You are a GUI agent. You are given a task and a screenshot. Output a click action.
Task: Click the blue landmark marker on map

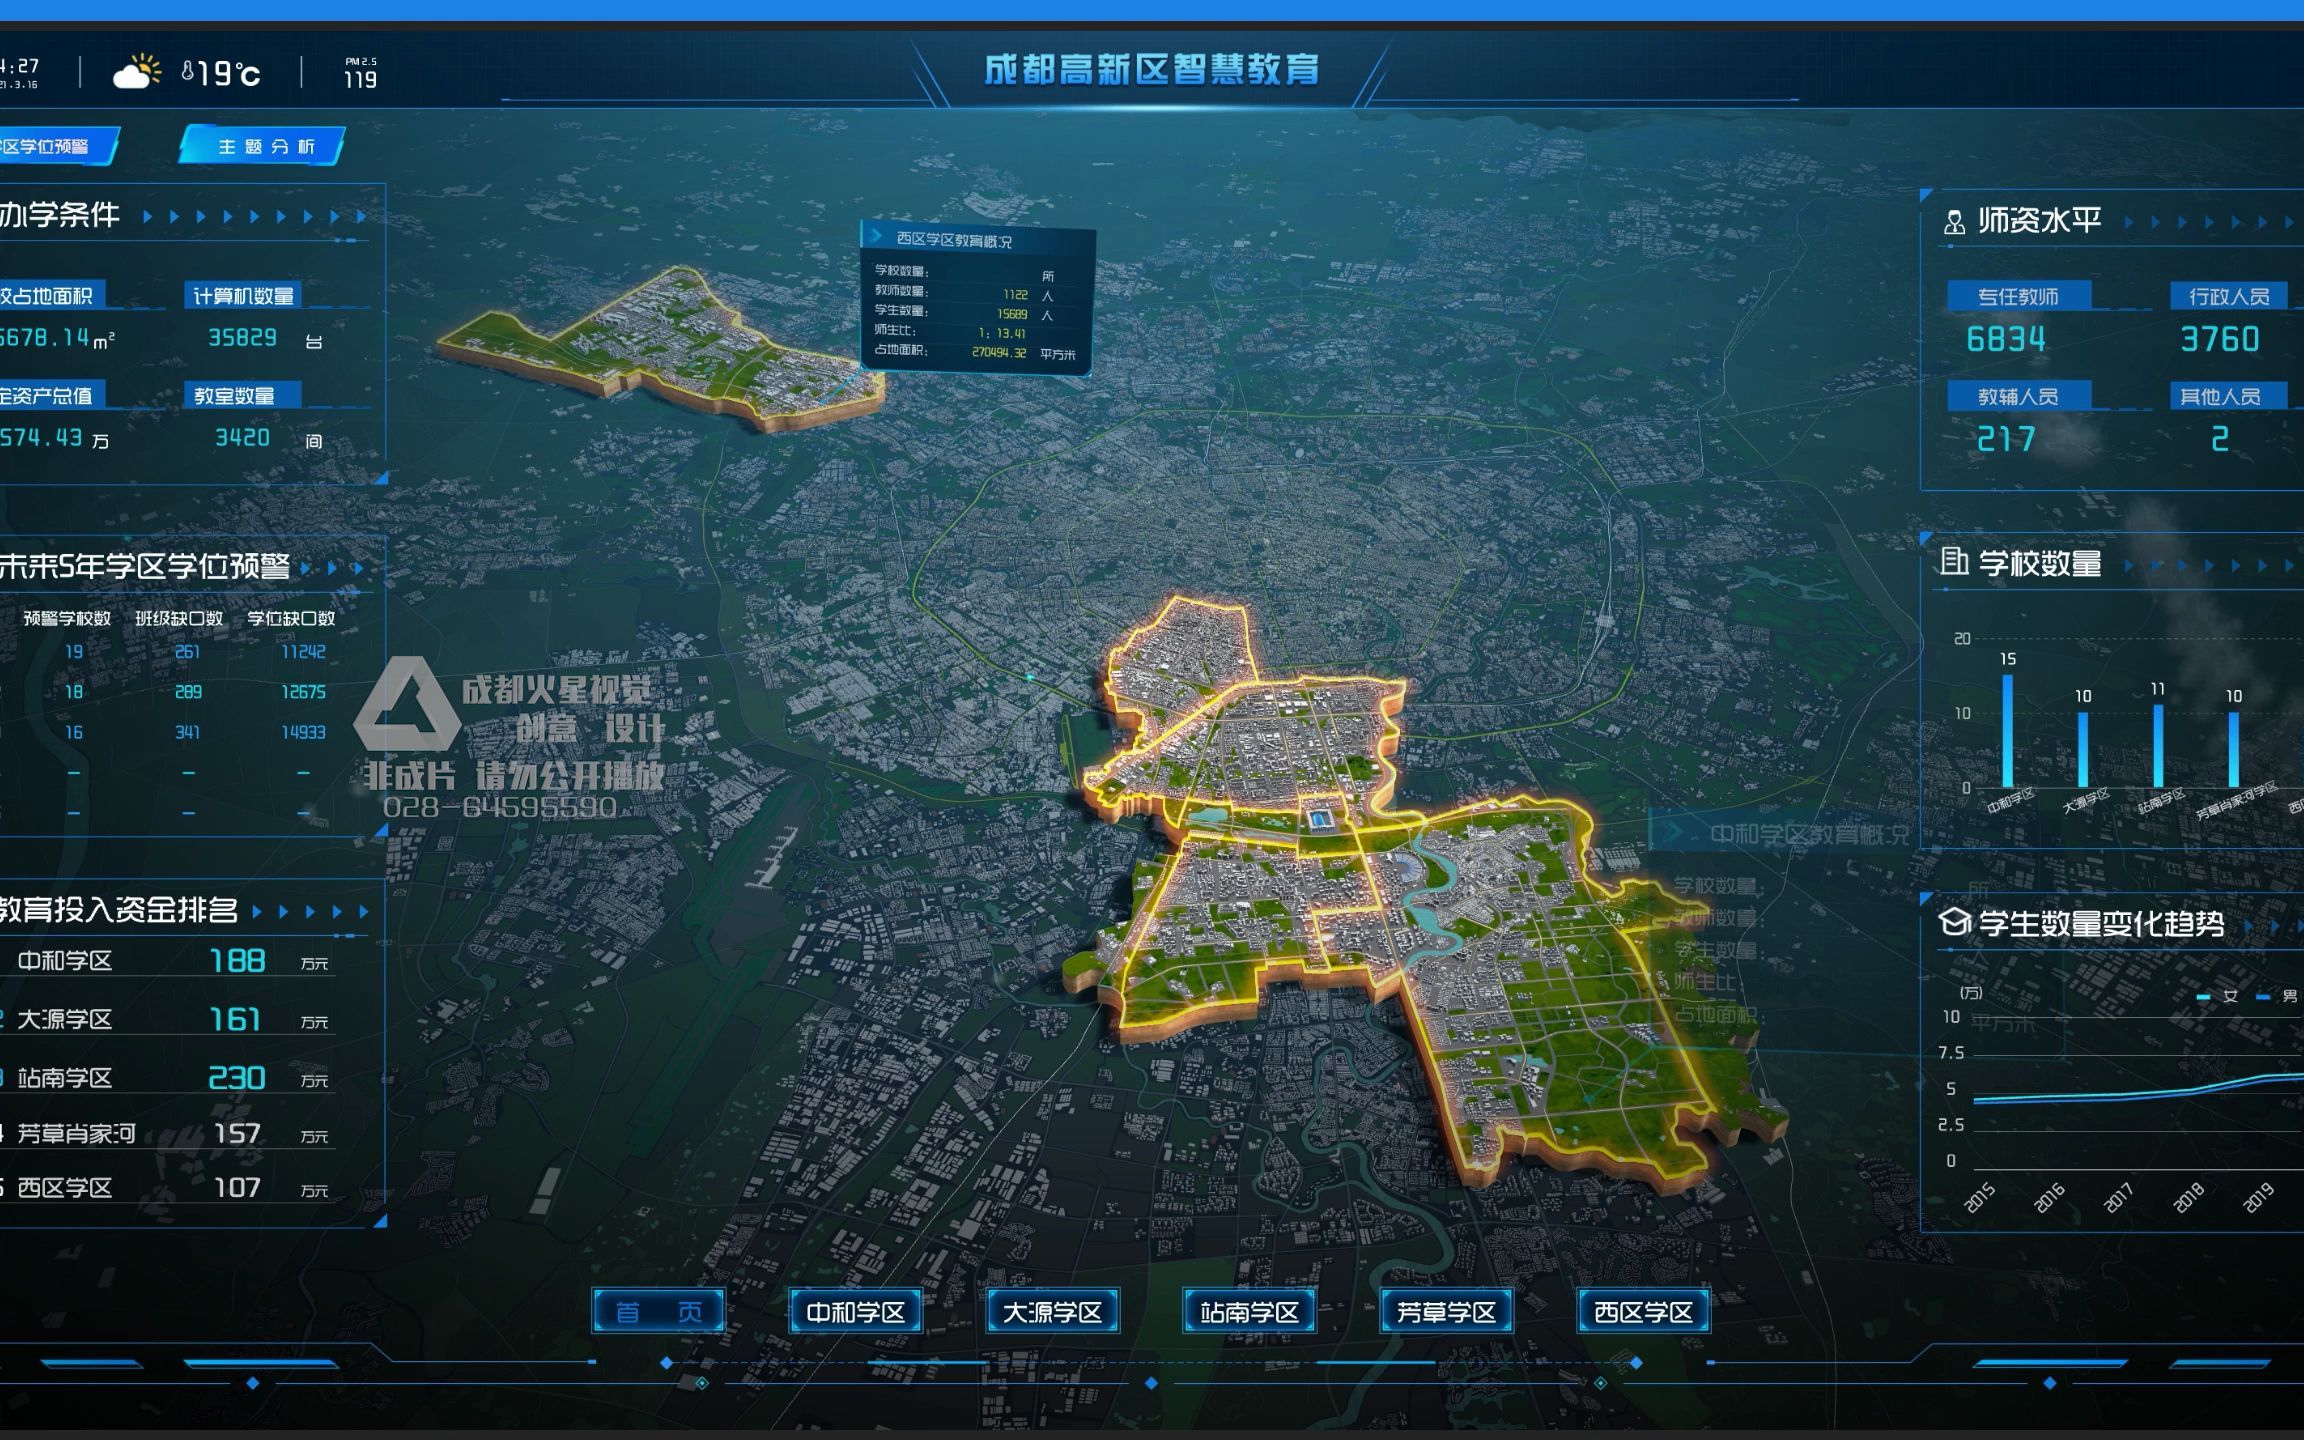1318,820
